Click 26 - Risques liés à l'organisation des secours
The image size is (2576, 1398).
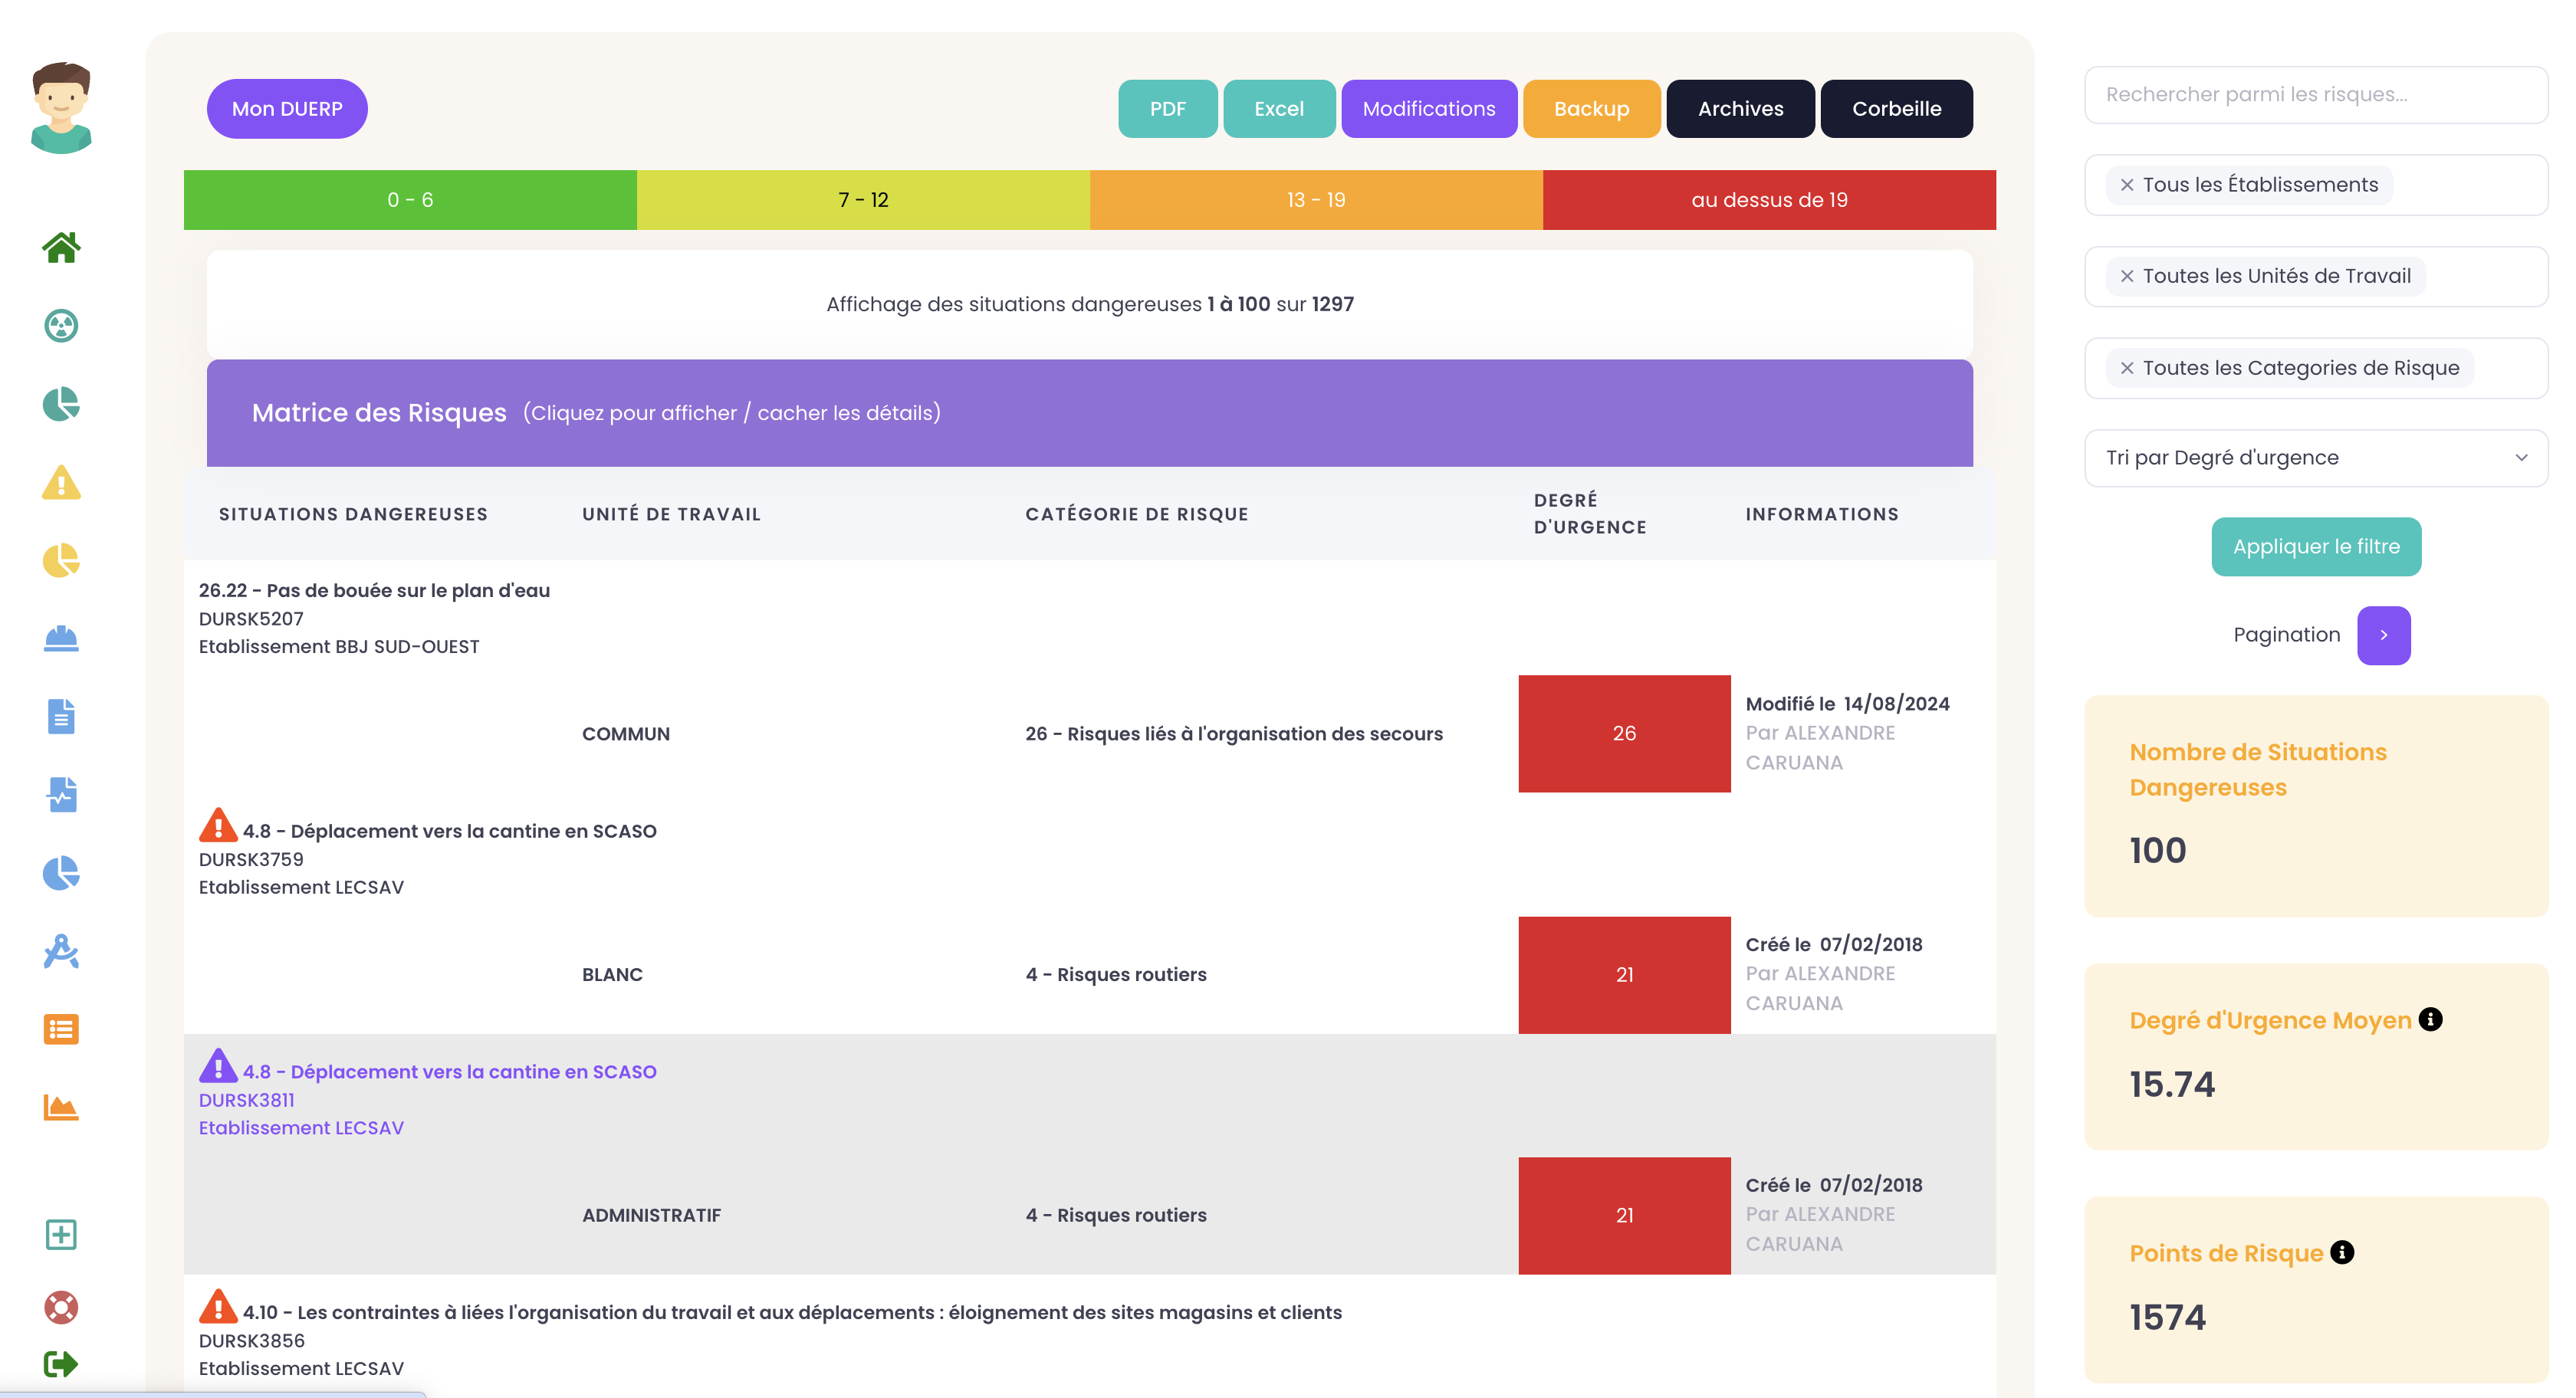tap(1234, 734)
